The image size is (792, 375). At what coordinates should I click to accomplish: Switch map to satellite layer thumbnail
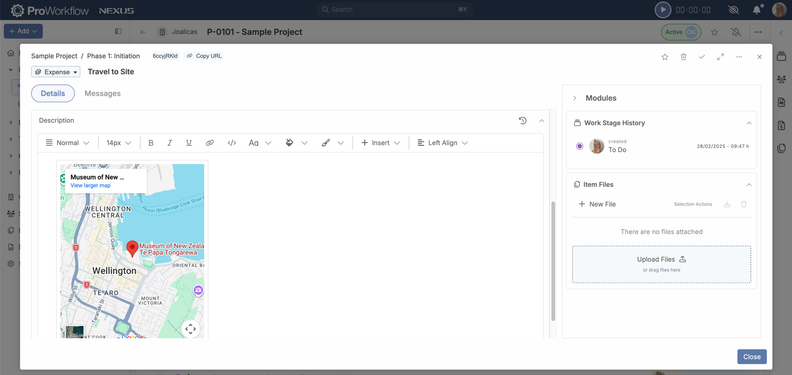pos(74,332)
